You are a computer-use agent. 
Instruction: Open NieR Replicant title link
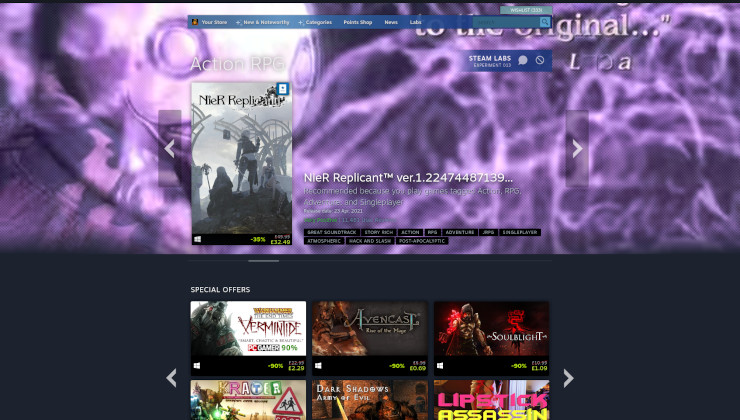408,177
